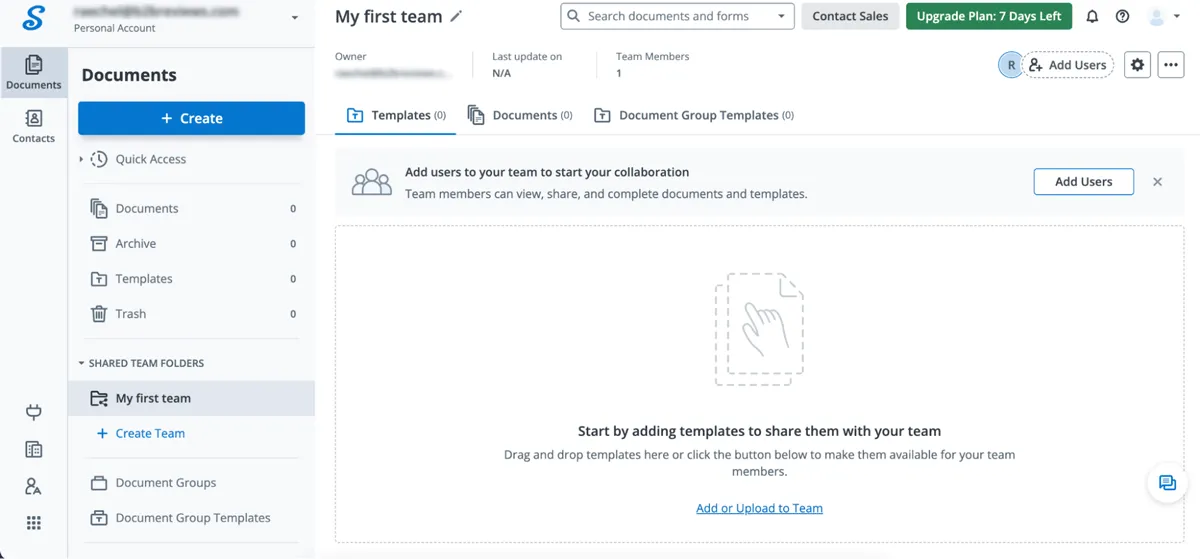Click dashed Add Users button in header
1200x559 pixels.
tap(1067, 65)
